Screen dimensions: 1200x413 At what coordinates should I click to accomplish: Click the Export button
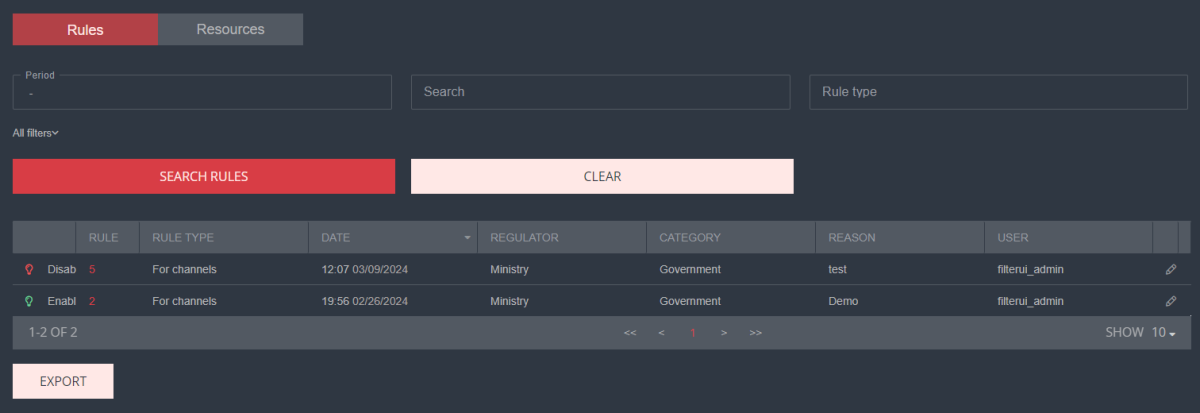63,381
